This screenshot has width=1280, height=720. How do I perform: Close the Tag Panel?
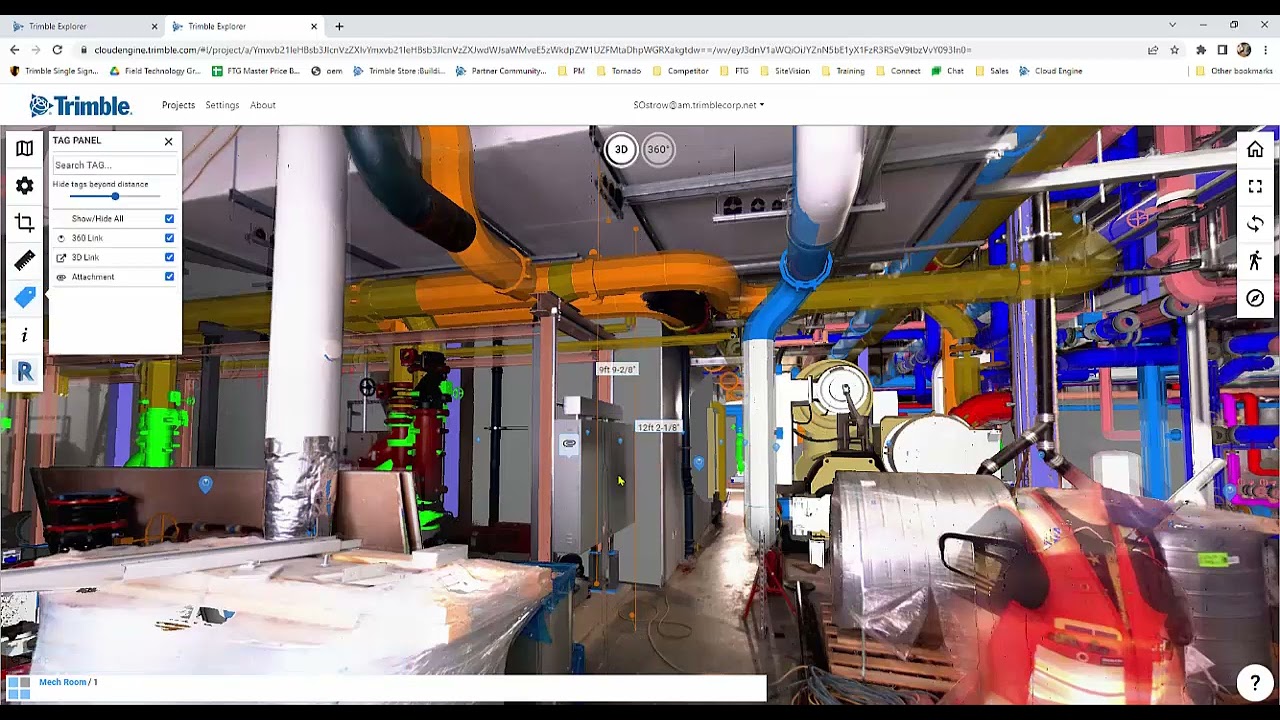click(x=168, y=141)
